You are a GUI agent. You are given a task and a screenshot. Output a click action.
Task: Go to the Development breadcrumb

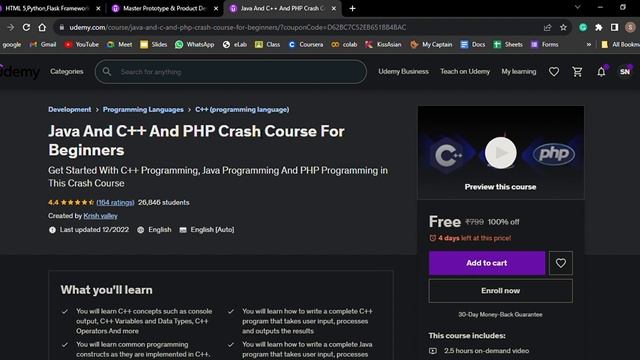point(69,109)
